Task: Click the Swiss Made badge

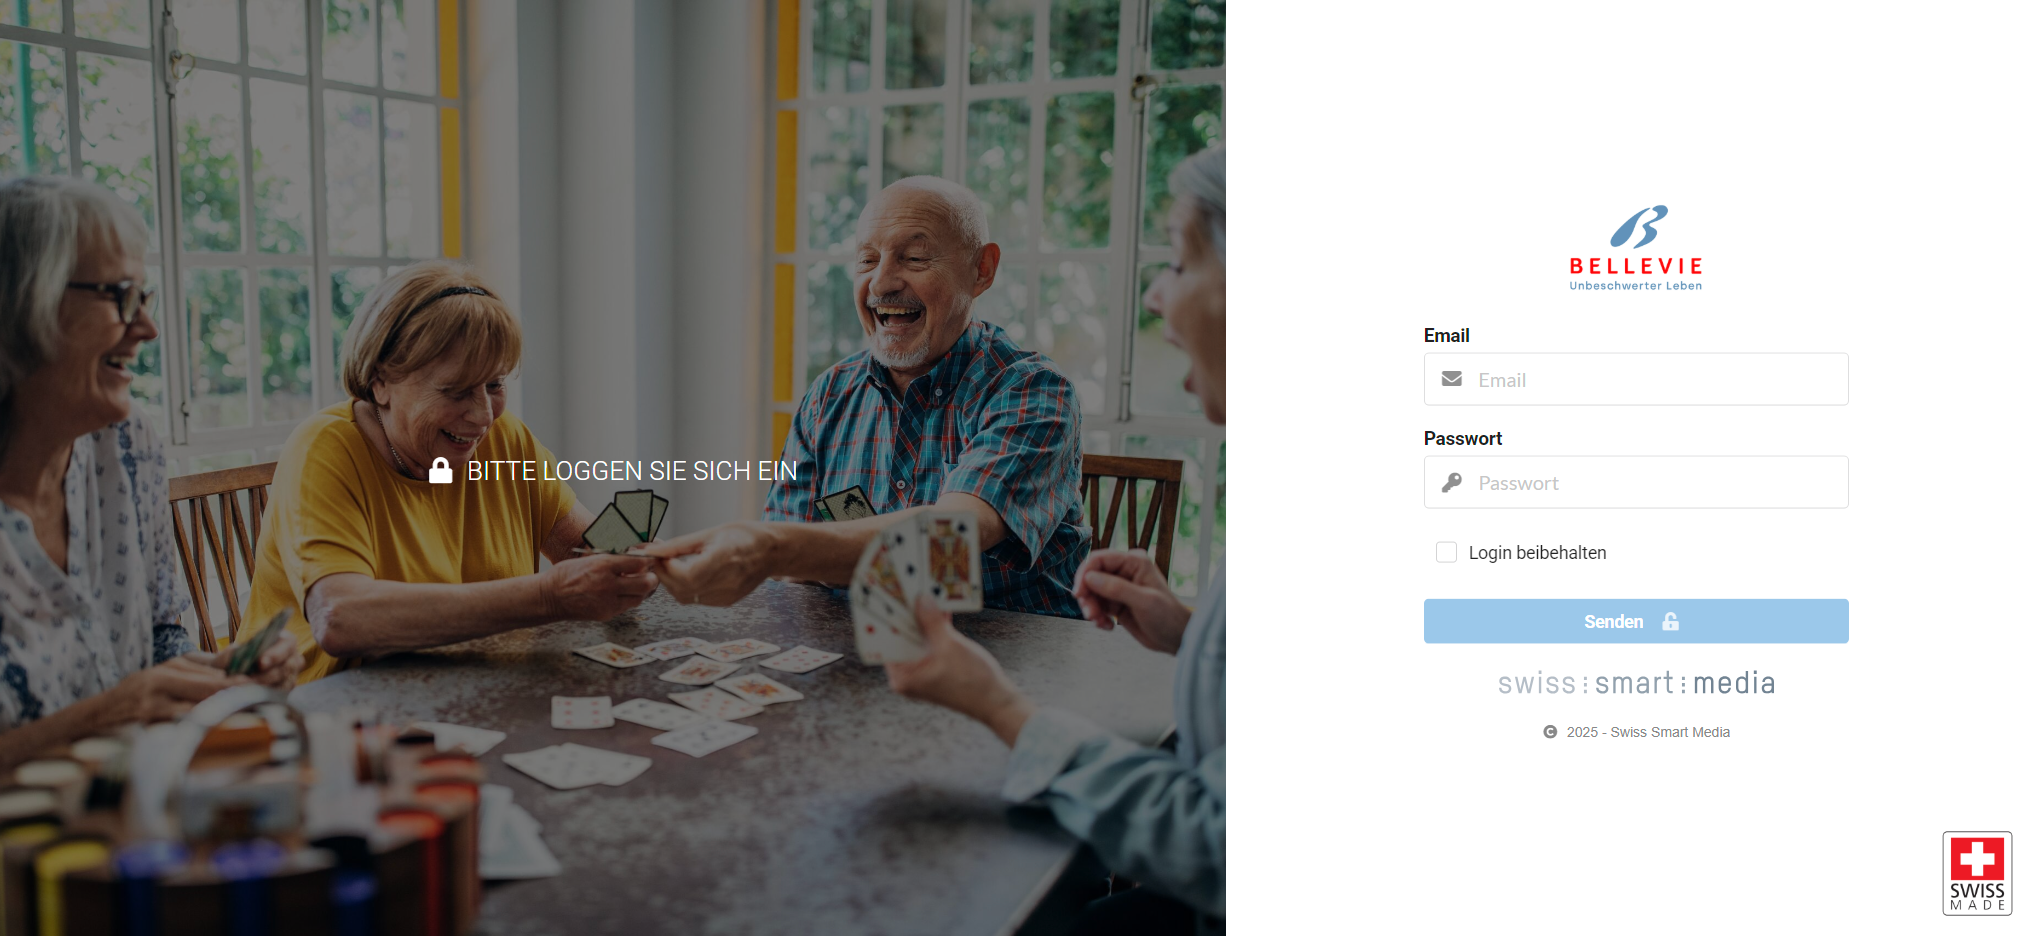Action: coord(1977,873)
